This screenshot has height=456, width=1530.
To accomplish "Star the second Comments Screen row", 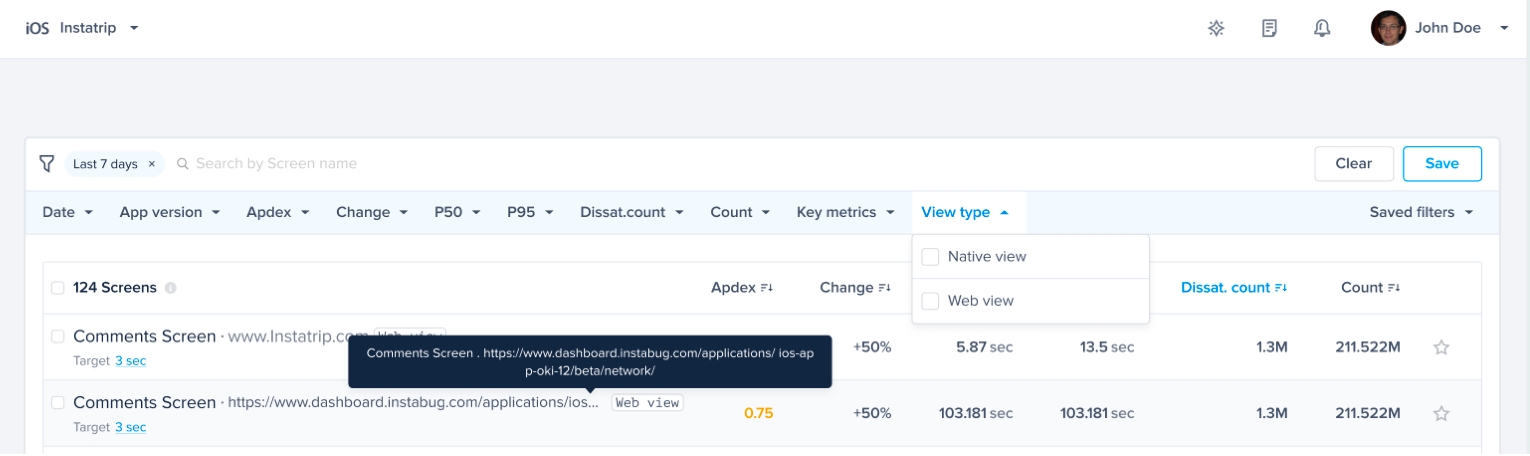I will pyautogui.click(x=1441, y=413).
